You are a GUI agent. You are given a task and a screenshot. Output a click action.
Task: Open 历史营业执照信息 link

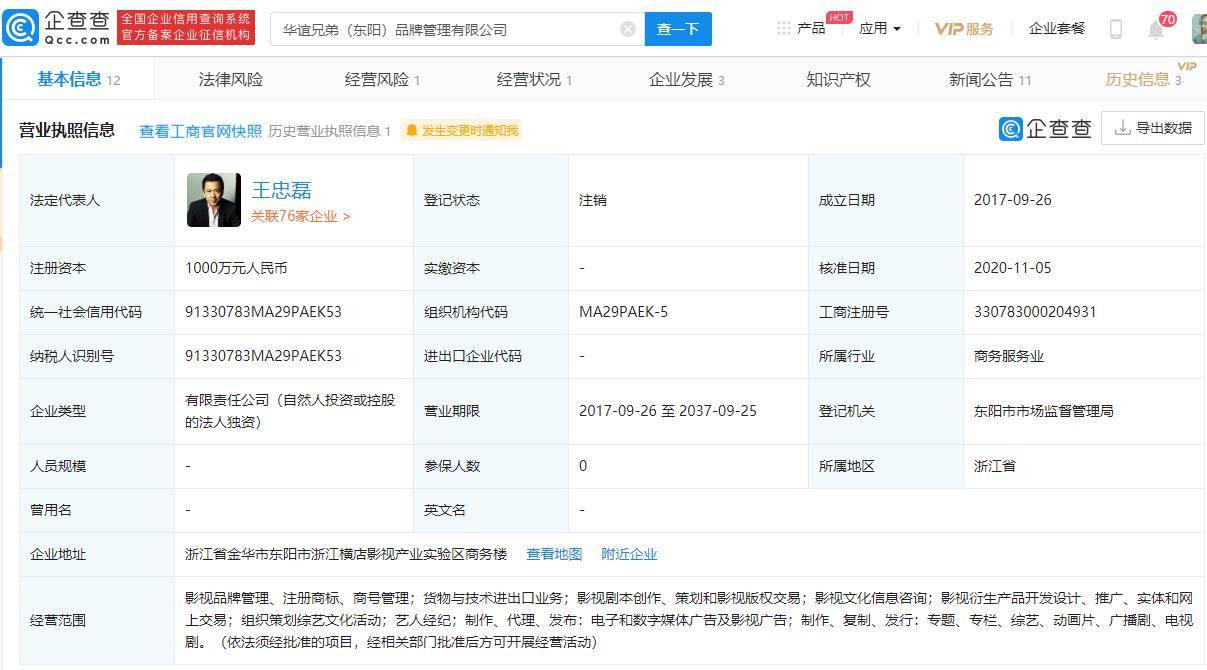pos(329,130)
